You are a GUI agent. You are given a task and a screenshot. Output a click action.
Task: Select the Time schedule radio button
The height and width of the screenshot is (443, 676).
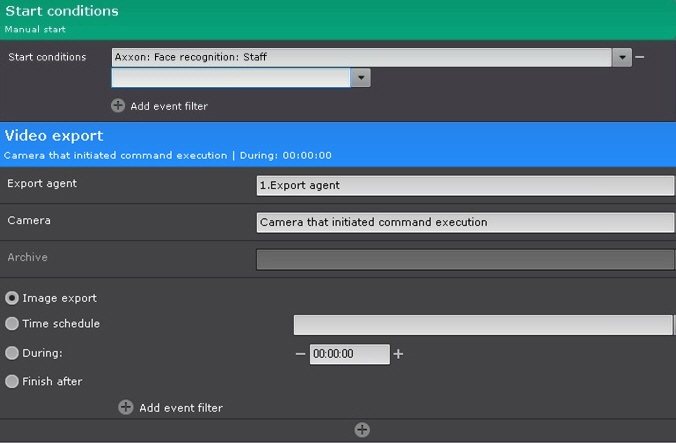click(x=12, y=324)
